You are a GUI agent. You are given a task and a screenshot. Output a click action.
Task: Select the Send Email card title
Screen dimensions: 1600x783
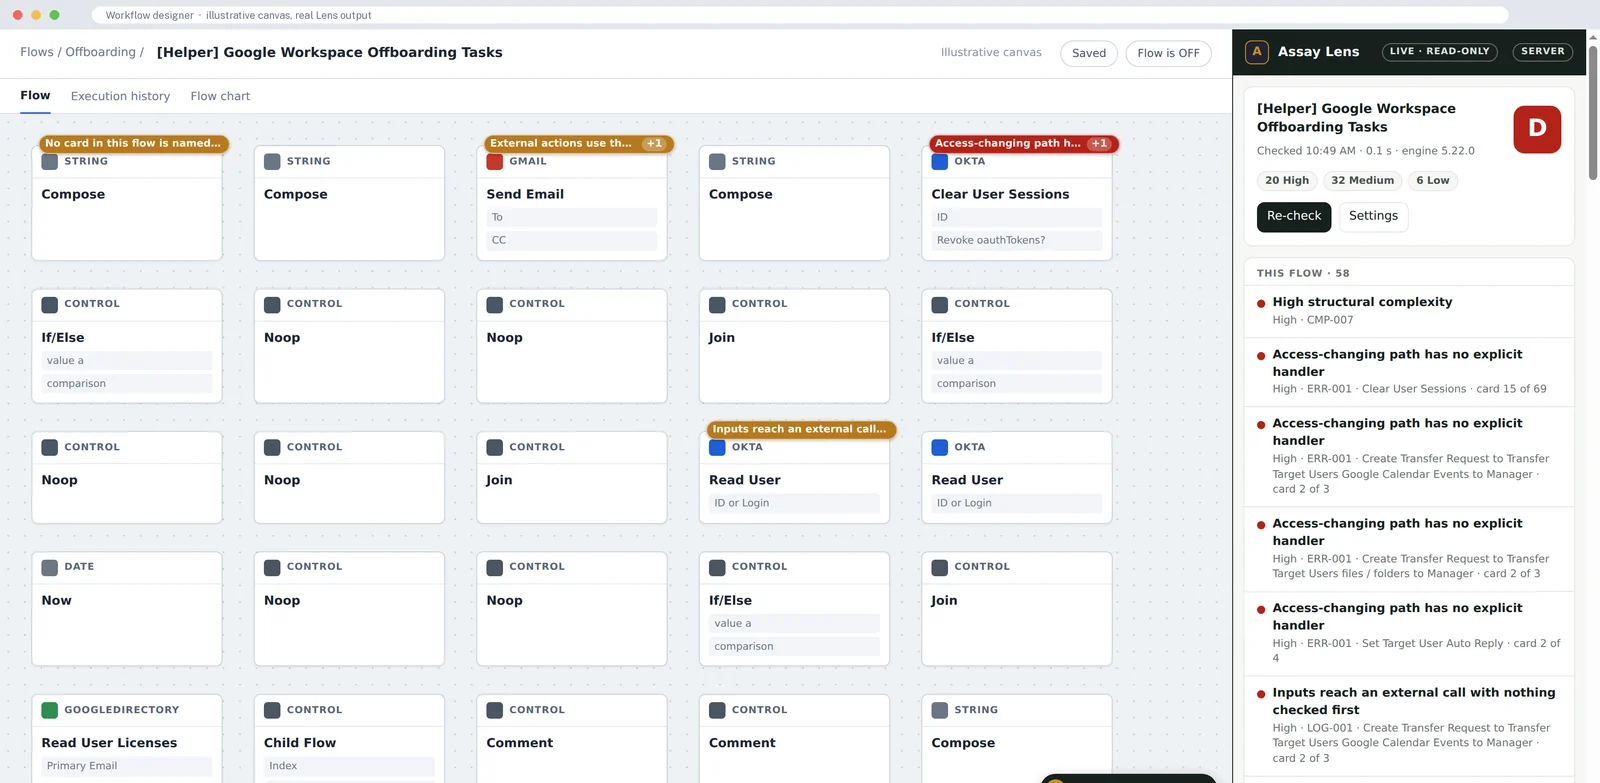click(525, 195)
